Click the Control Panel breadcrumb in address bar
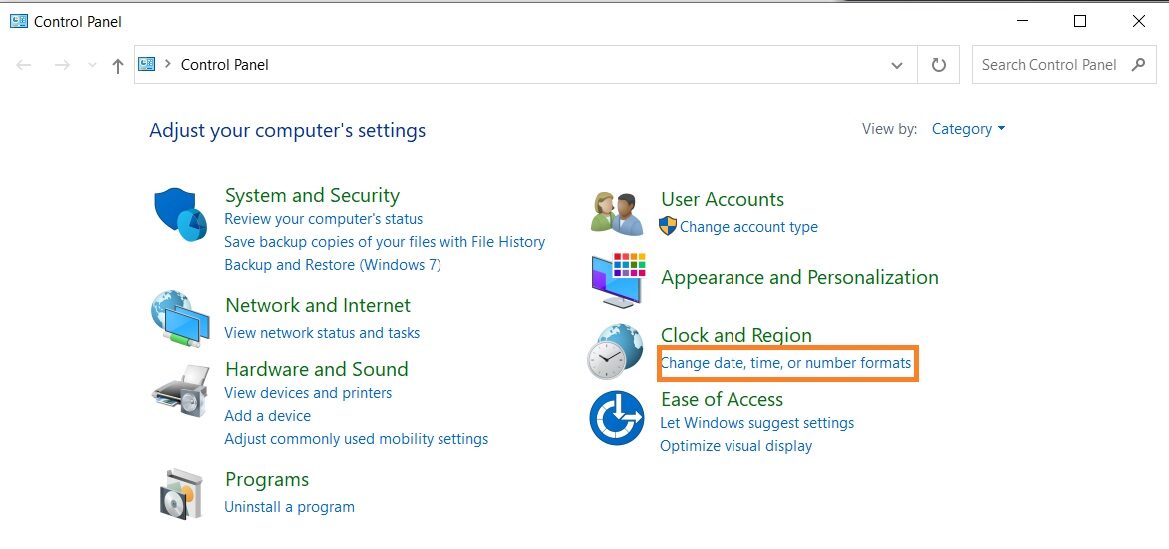Screen dimensions: 1169x549 (224, 65)
